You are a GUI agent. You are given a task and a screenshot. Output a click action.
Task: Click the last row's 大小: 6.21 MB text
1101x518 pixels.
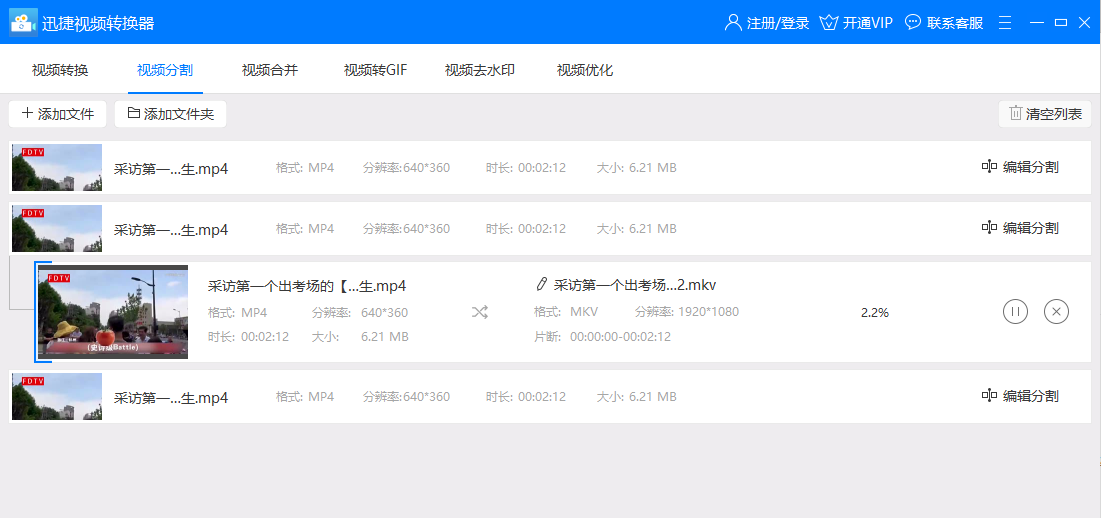click(x=637, y=397)
